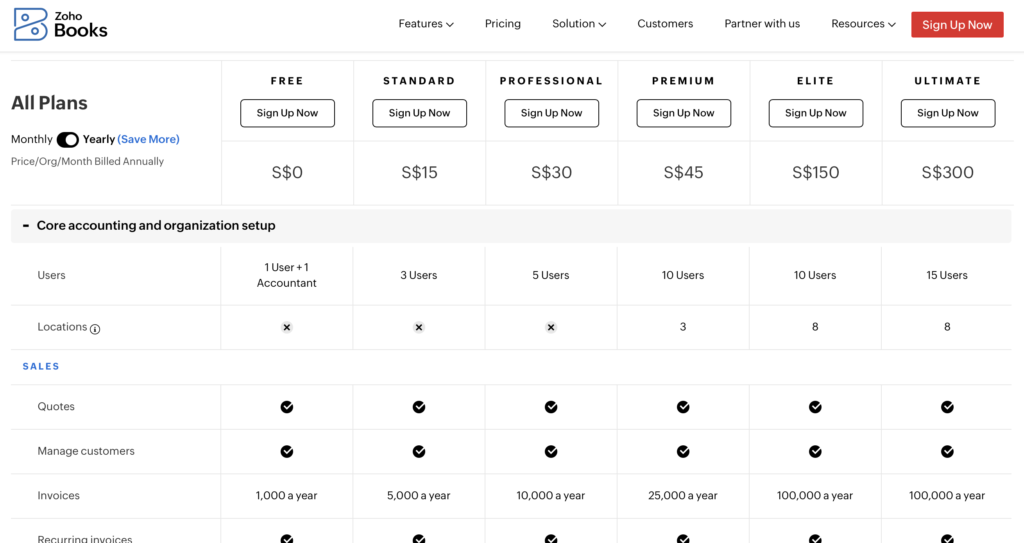Click the Zoho Books logo
1024x543 pixels.
60,24
